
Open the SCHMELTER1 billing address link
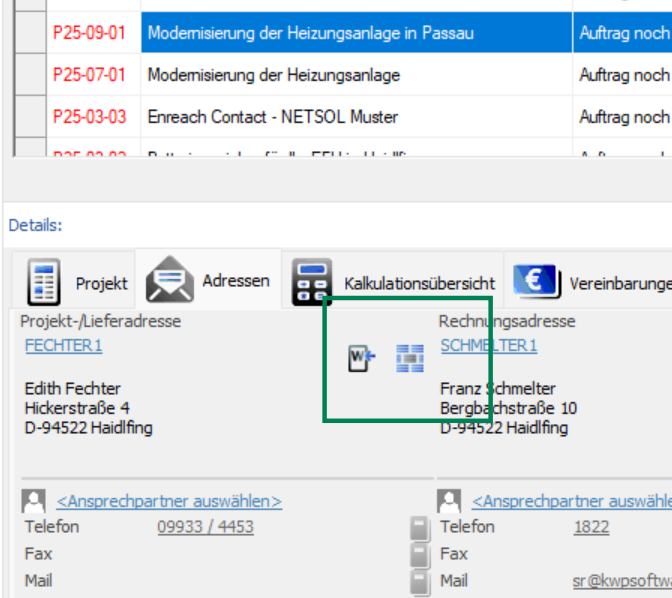(488, 345)
